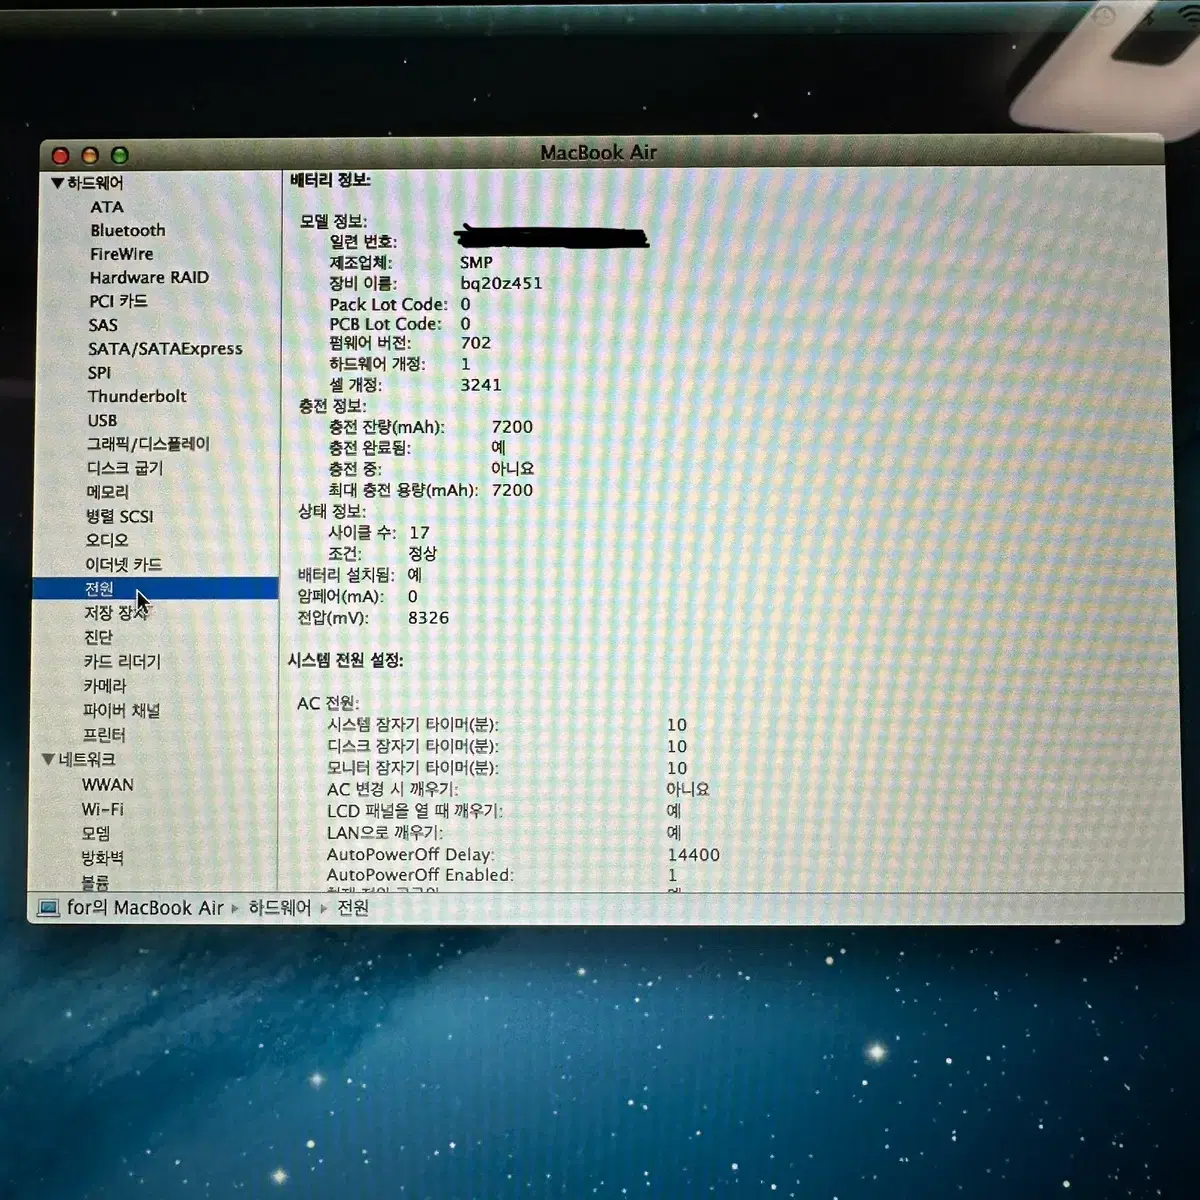The height and width of the screenshot is (1200, 1200).
Task: Open the SATA/SATAExpress entry
Action: 165,349
